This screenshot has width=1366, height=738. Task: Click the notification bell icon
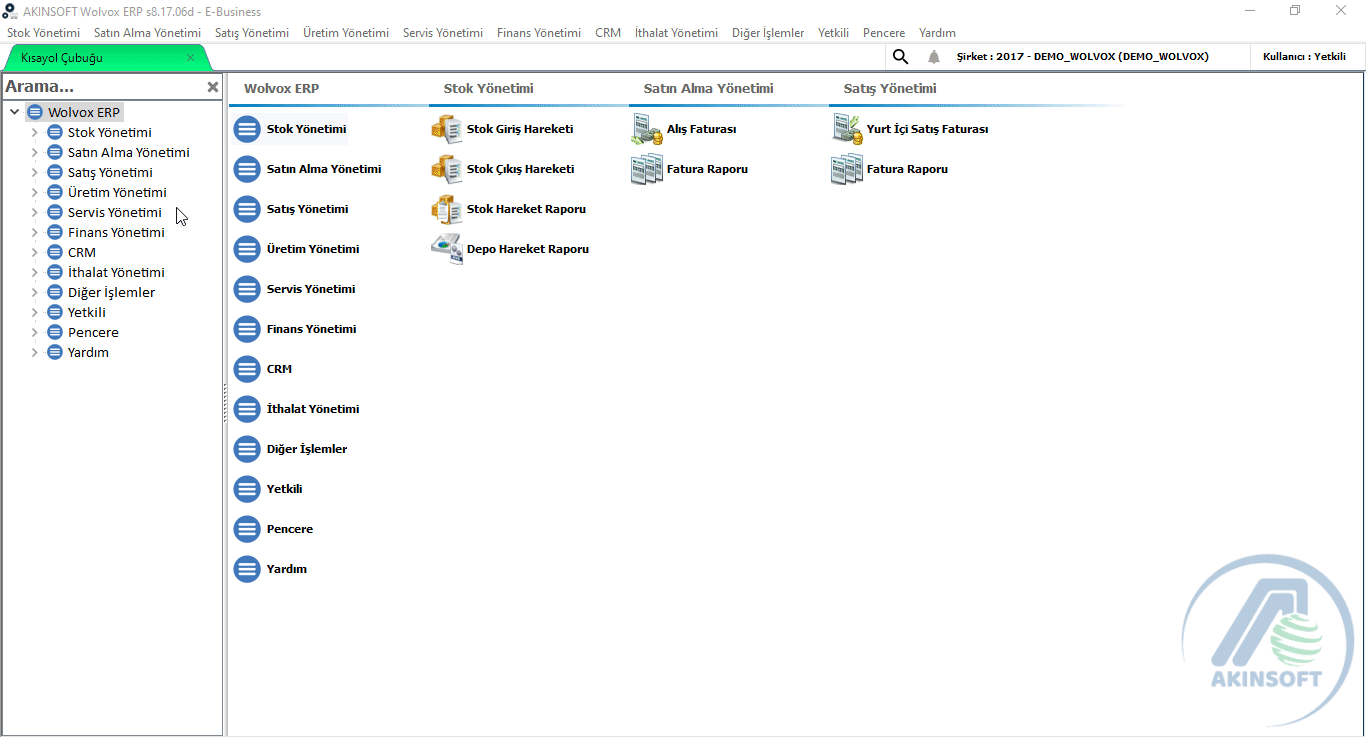pyautogui.click(x=934, y=57)
